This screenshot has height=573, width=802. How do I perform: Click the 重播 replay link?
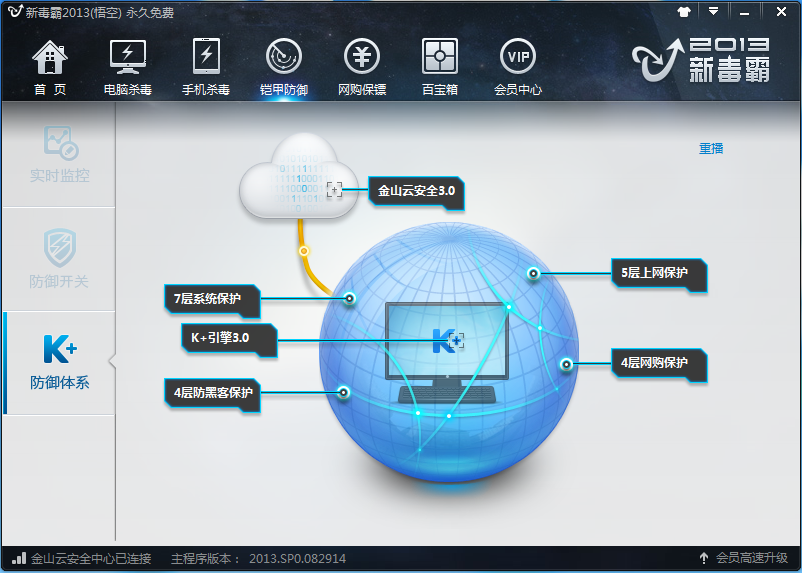pyautogui.click(x=711, y=149)
